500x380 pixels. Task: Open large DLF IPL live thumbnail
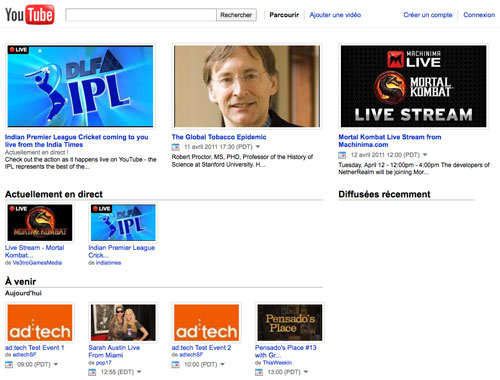[80, 86]
